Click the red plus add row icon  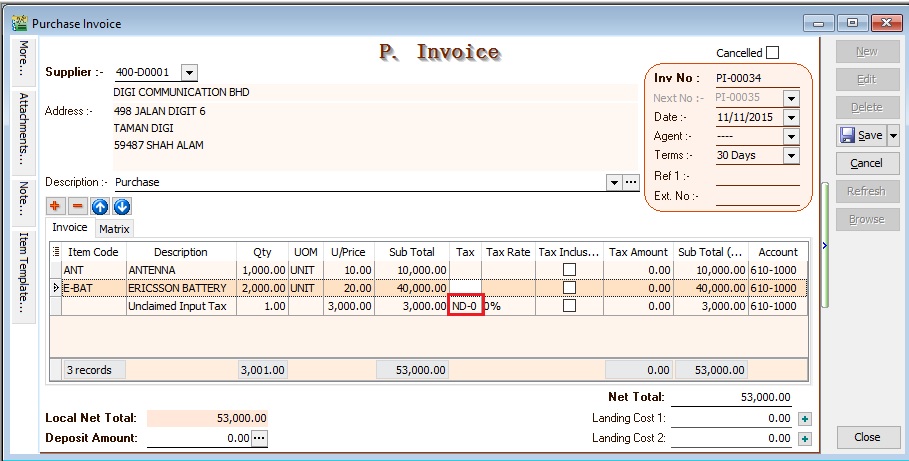coord(55,206)
